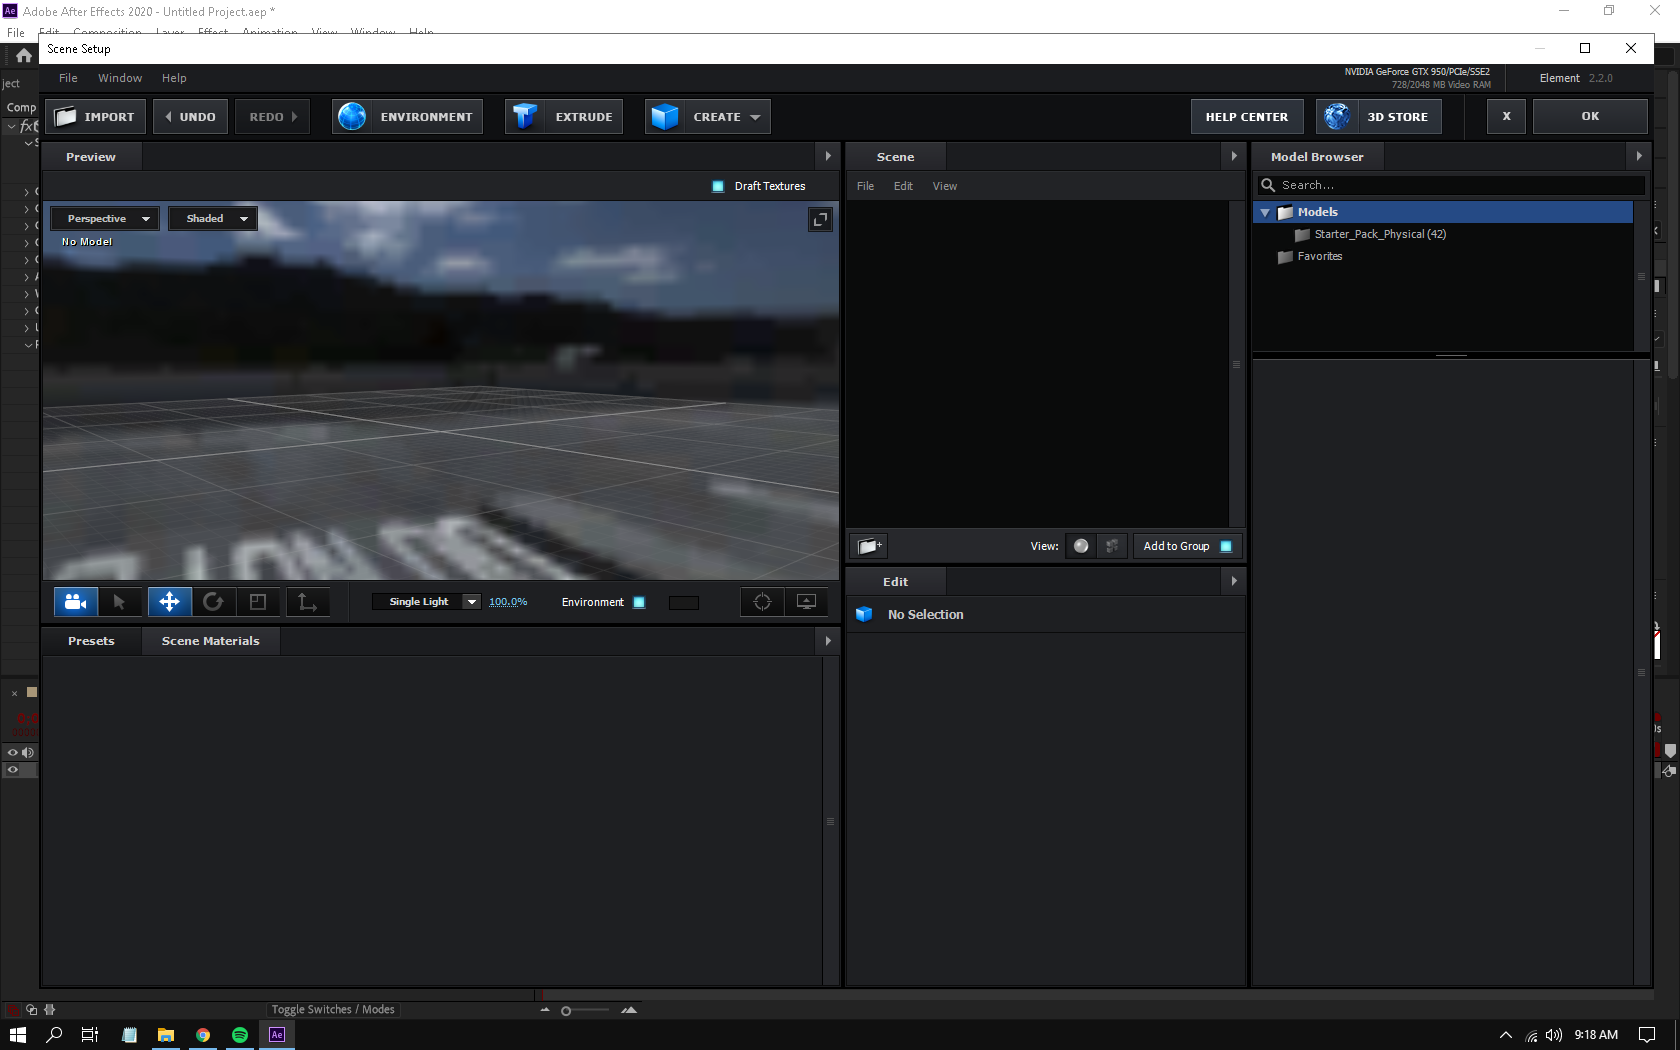Click the HELP CENTER button
This screenshot has width=1680, height=1050.
coord(1246,116)
